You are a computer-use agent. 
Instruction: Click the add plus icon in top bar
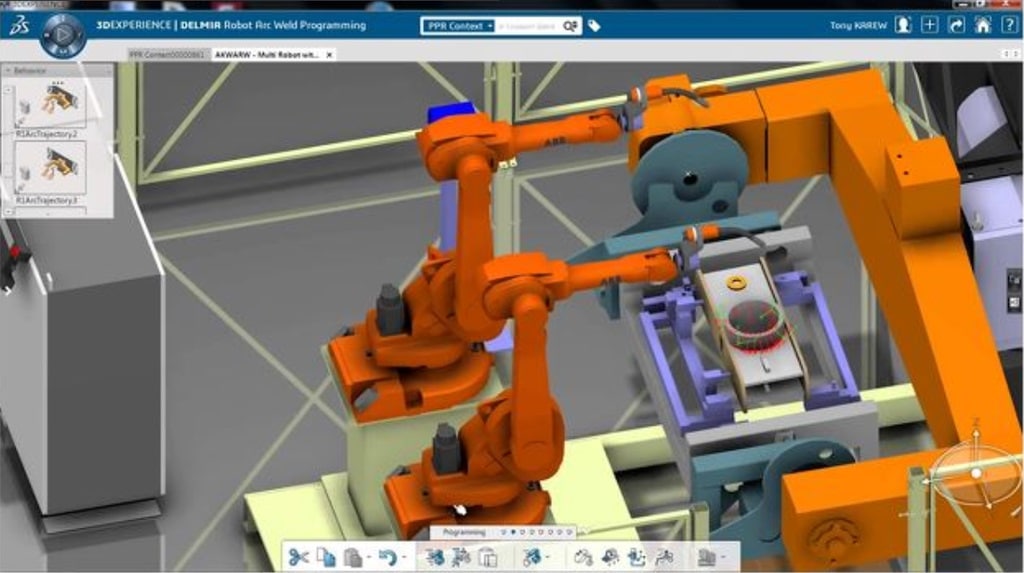(x=930, y=25)
